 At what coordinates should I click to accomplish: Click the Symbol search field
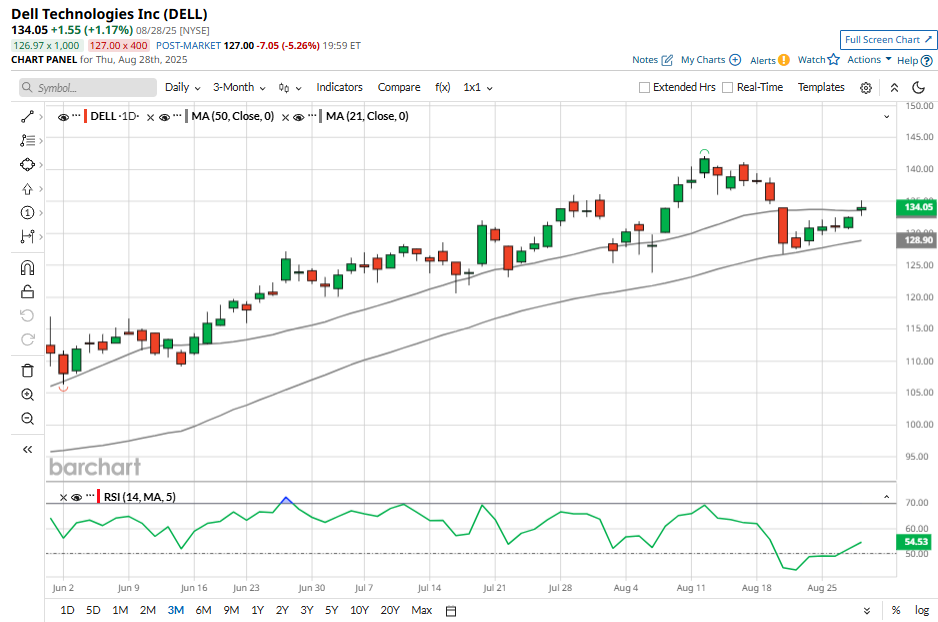point(88,87)
